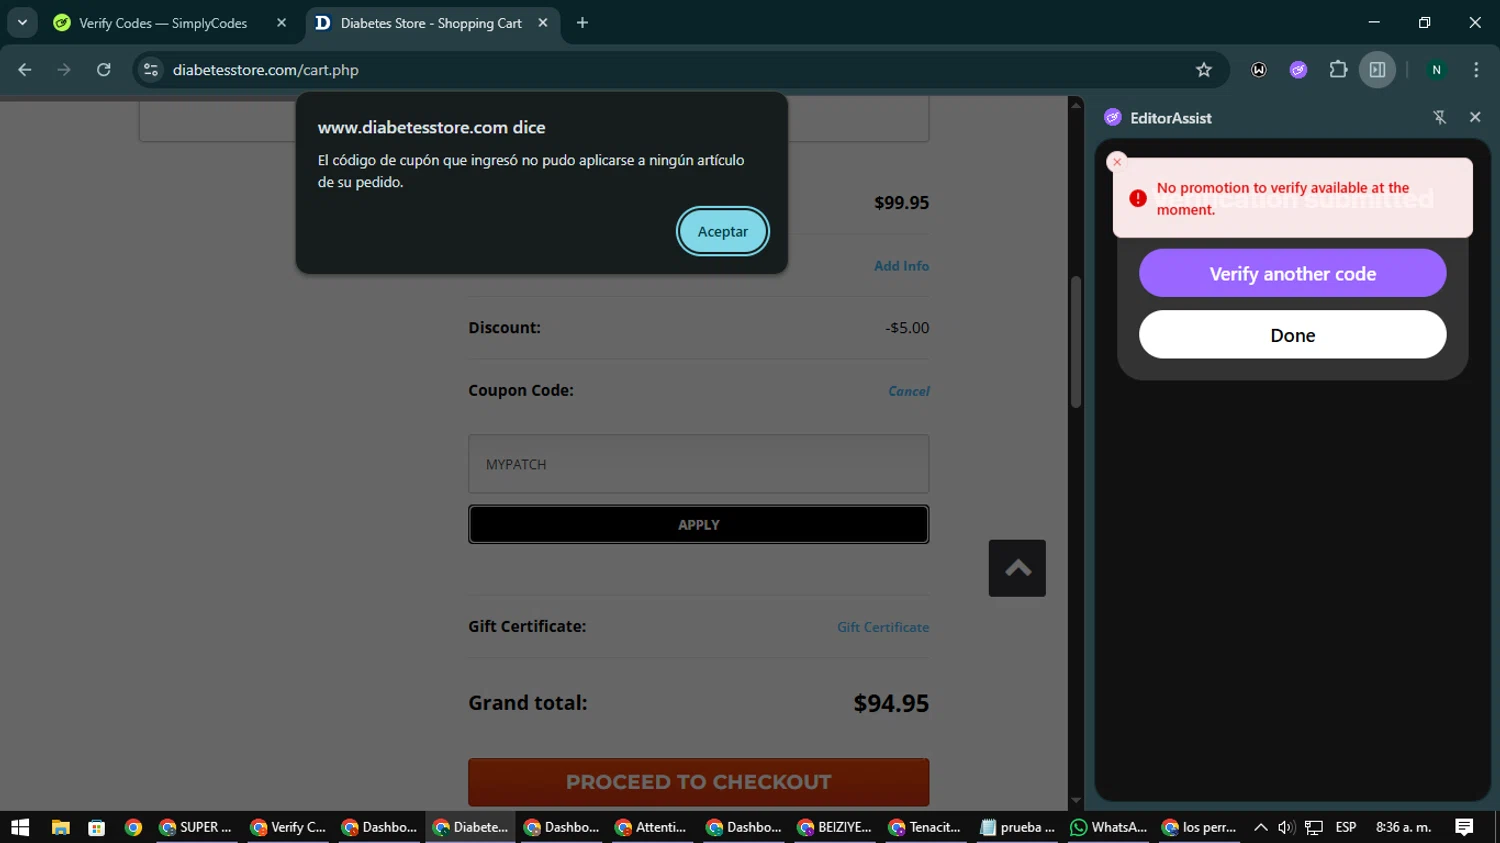Open File Explorer from taskbar

pyautogui.click(x=60, y=827)
